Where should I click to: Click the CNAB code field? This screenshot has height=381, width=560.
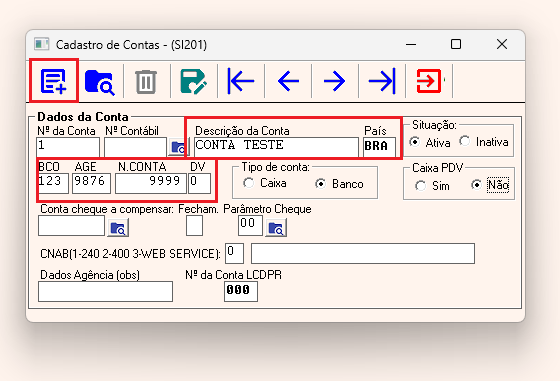(x=234, y=254)
